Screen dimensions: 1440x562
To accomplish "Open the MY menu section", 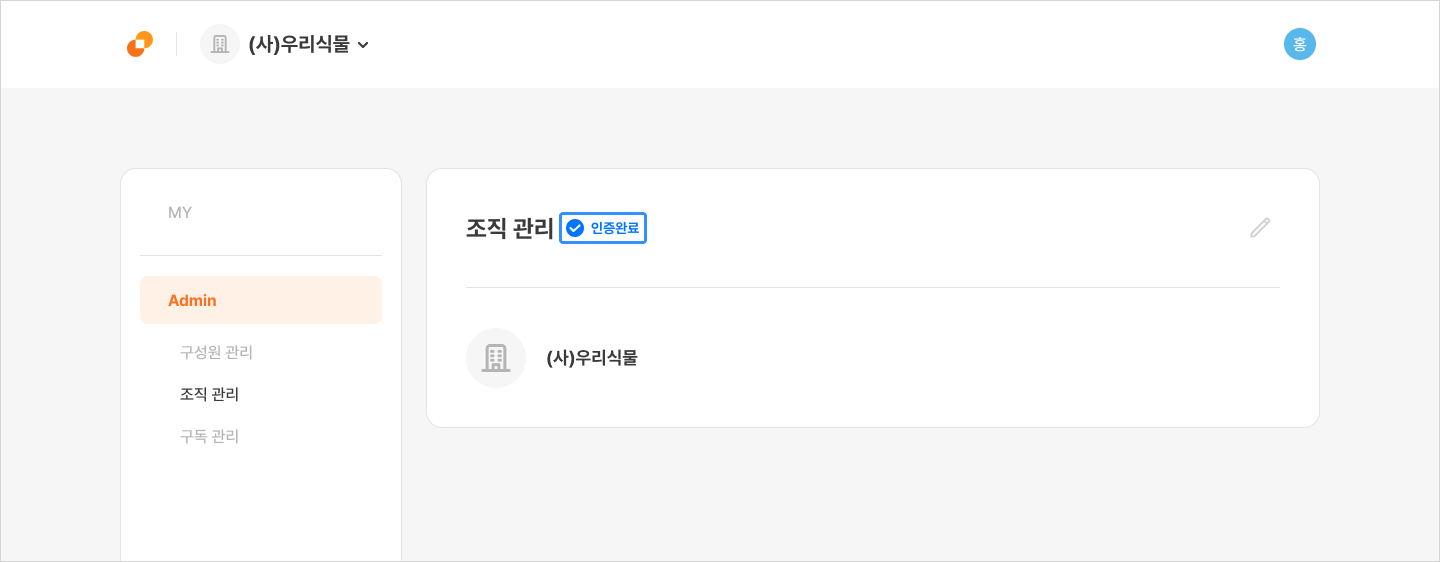I will (x=180, y=212).
